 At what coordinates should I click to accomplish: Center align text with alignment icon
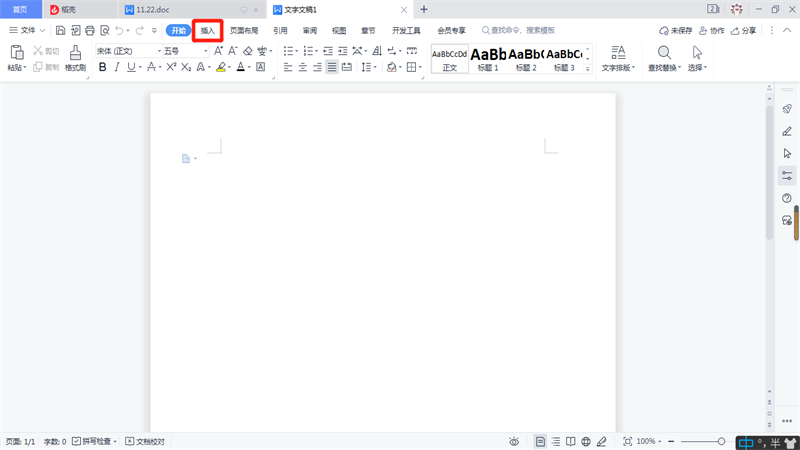coord(303,67)
